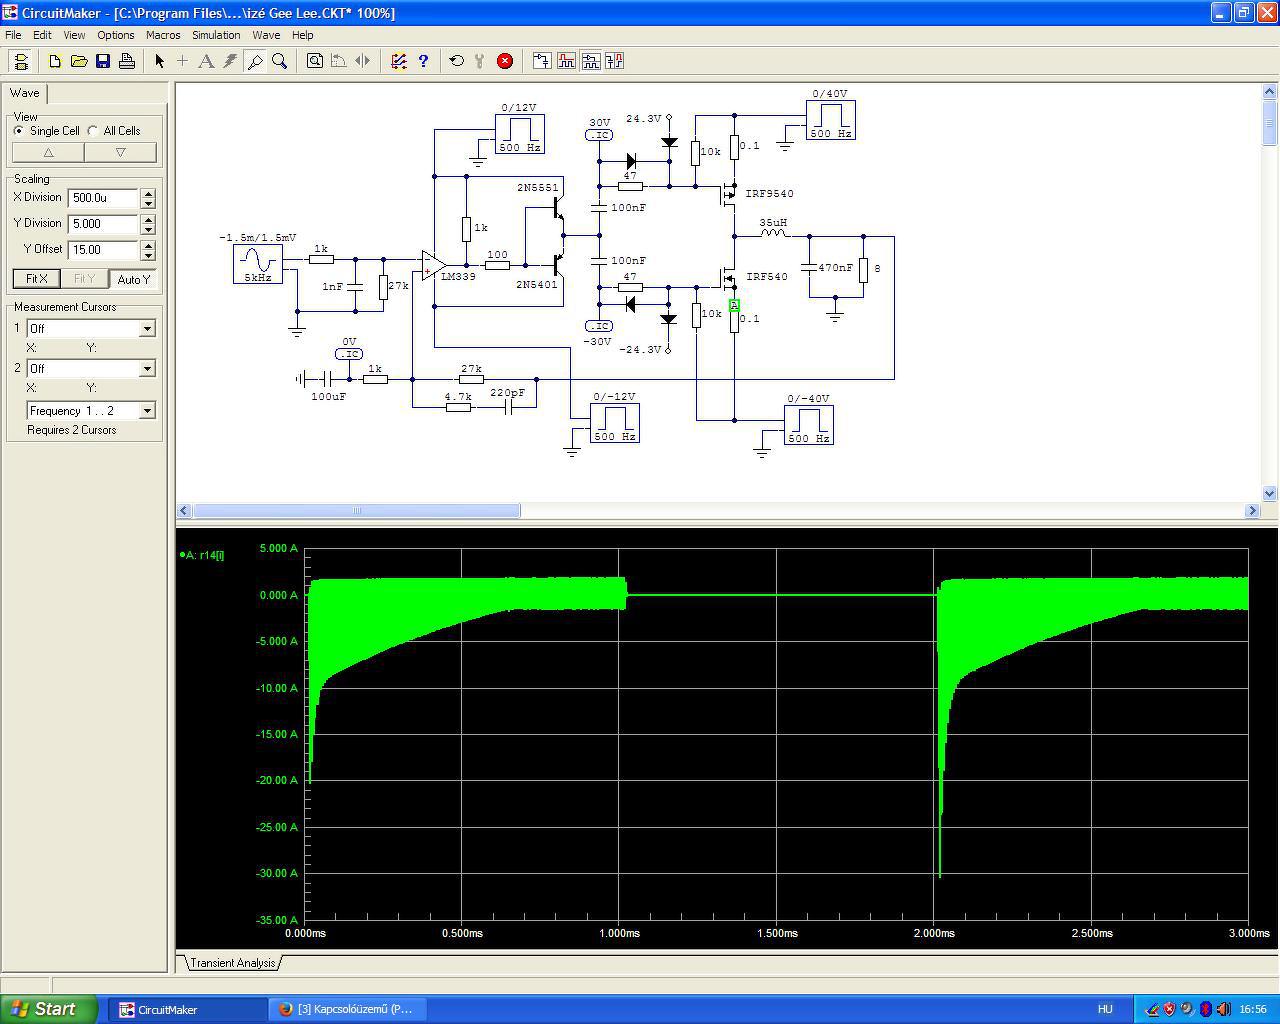Click the red security shield tray icon

(x=1169, y=1009)
